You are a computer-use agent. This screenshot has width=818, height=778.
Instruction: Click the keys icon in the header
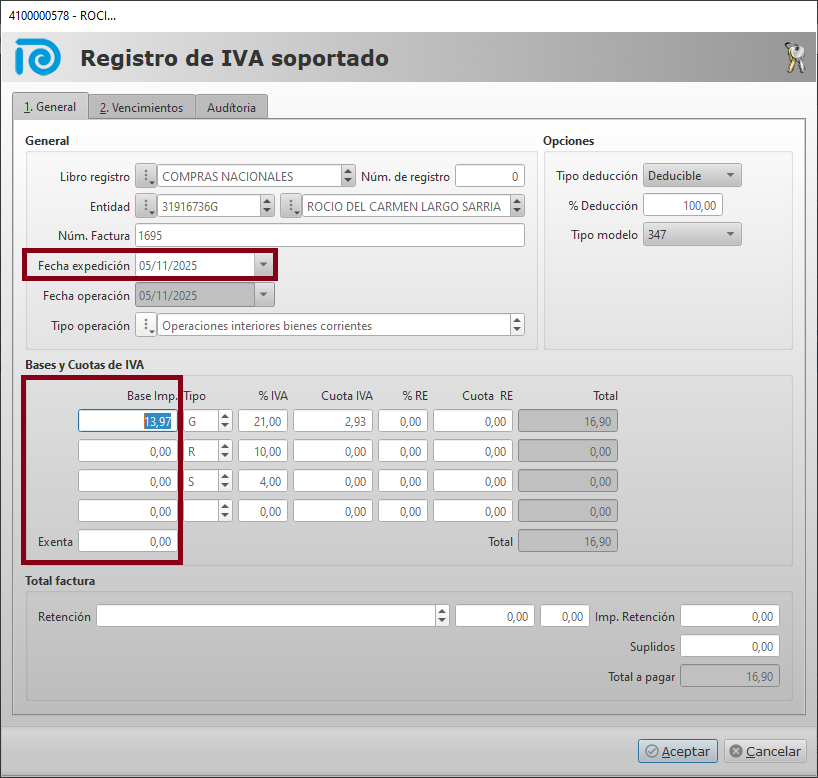794,59
